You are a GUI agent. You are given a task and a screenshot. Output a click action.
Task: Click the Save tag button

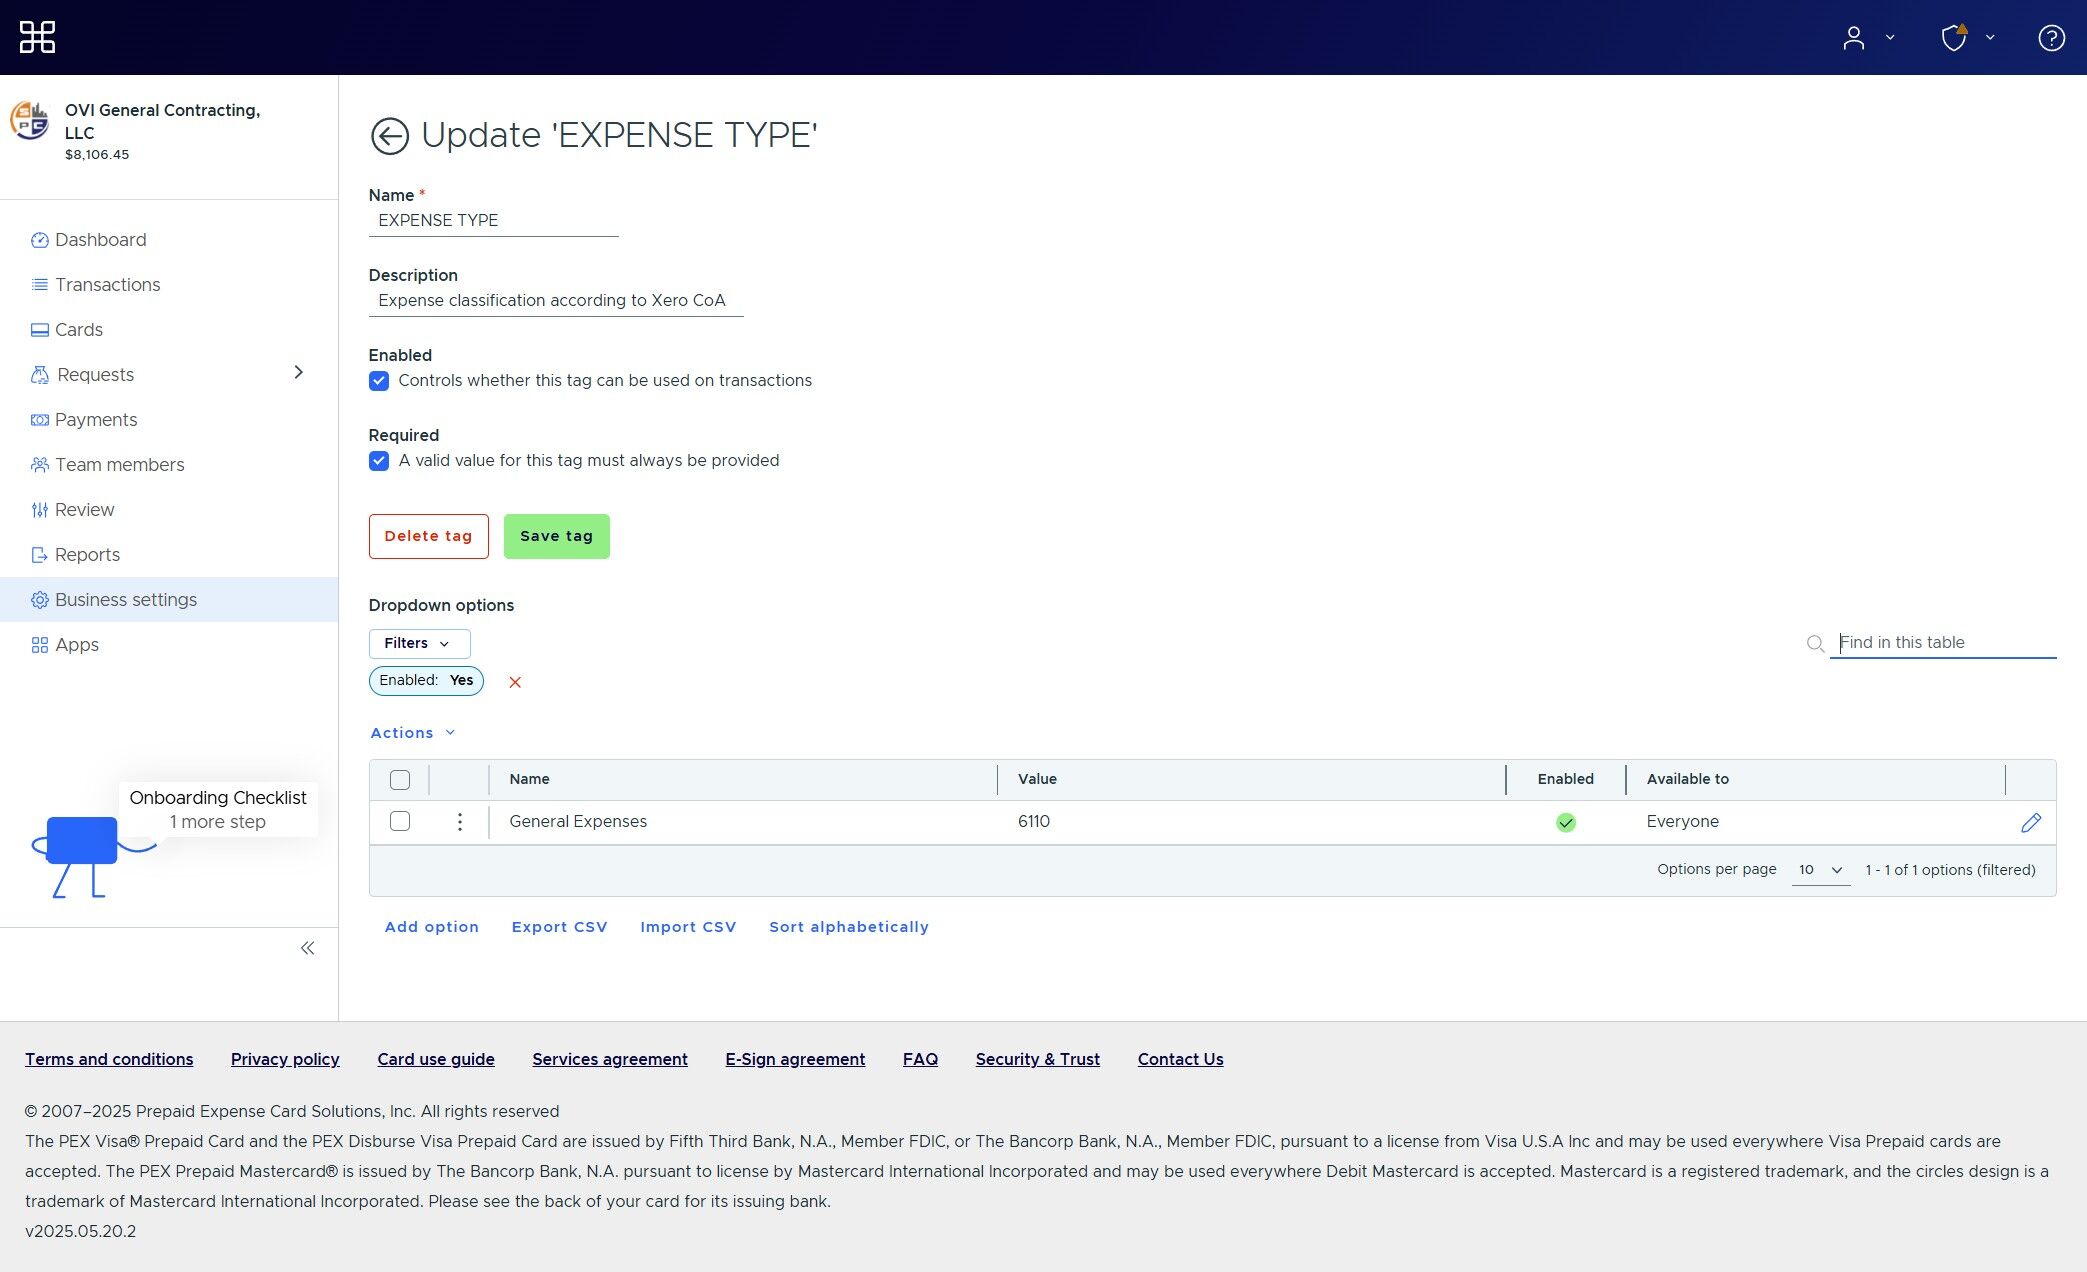click(x=556, y=536)
